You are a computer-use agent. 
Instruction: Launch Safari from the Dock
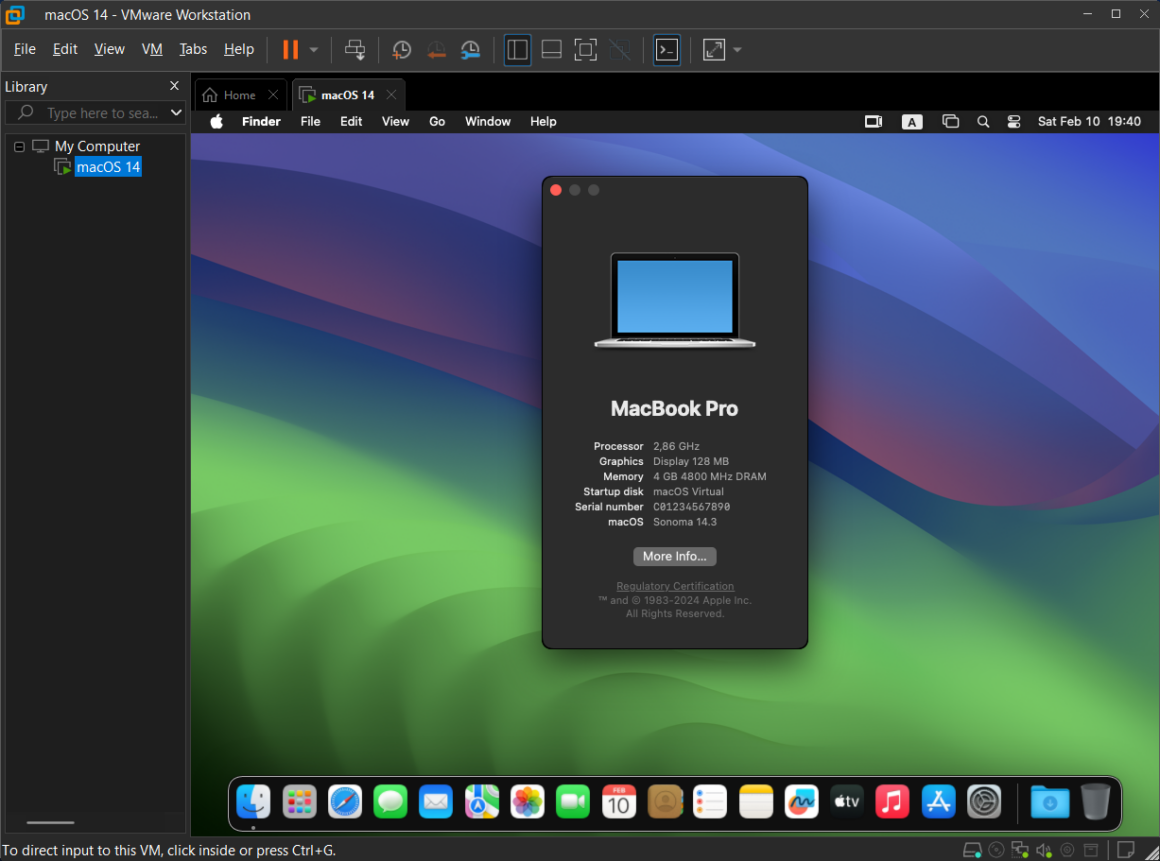(x=345, y=802)
